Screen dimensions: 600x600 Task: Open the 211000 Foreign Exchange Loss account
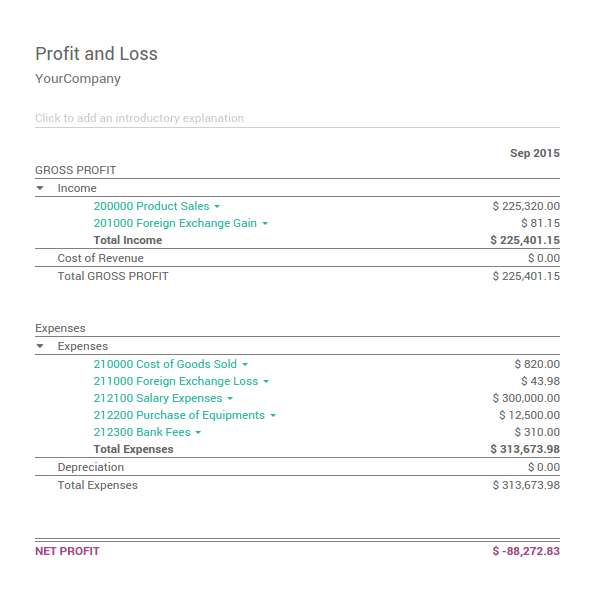point(175,381)
